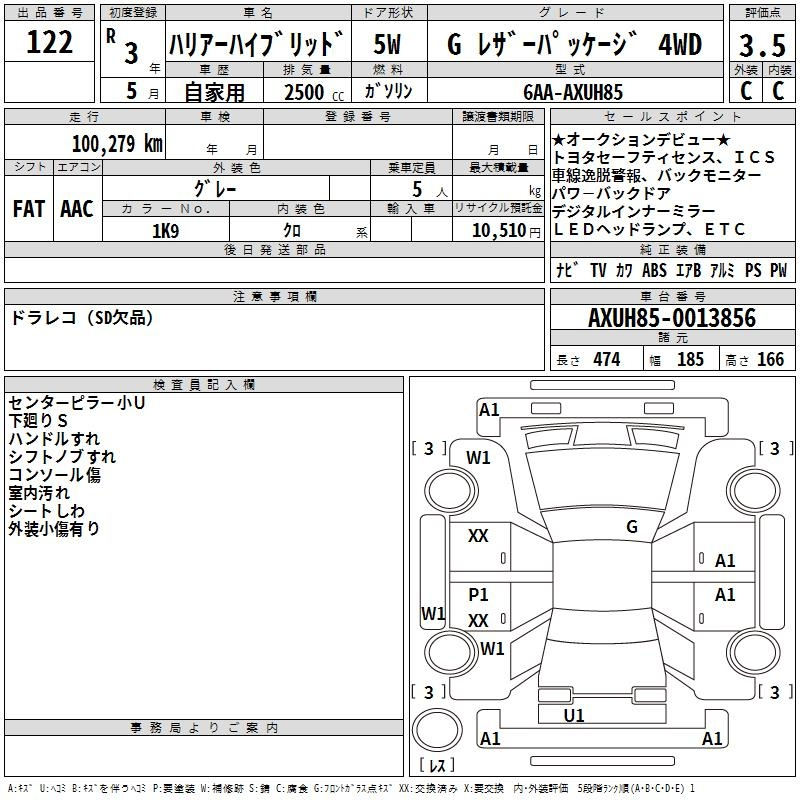This screenshot has height=800, width=800.
Task: Click the mileage value 100,279 km
Action: [x=116, y=144]
